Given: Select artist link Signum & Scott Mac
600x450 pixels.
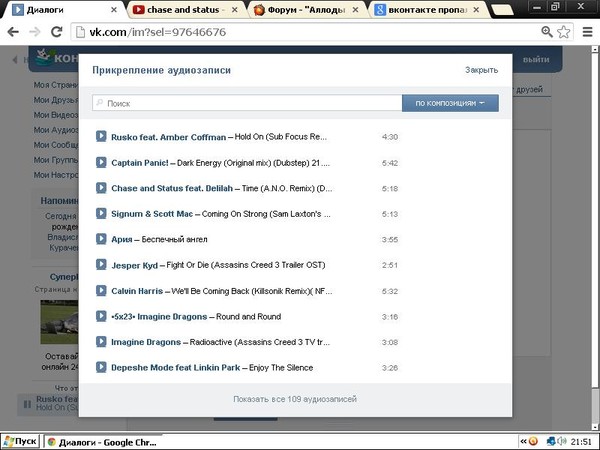Looking at the screenshot, I should (x=152, y=214).
